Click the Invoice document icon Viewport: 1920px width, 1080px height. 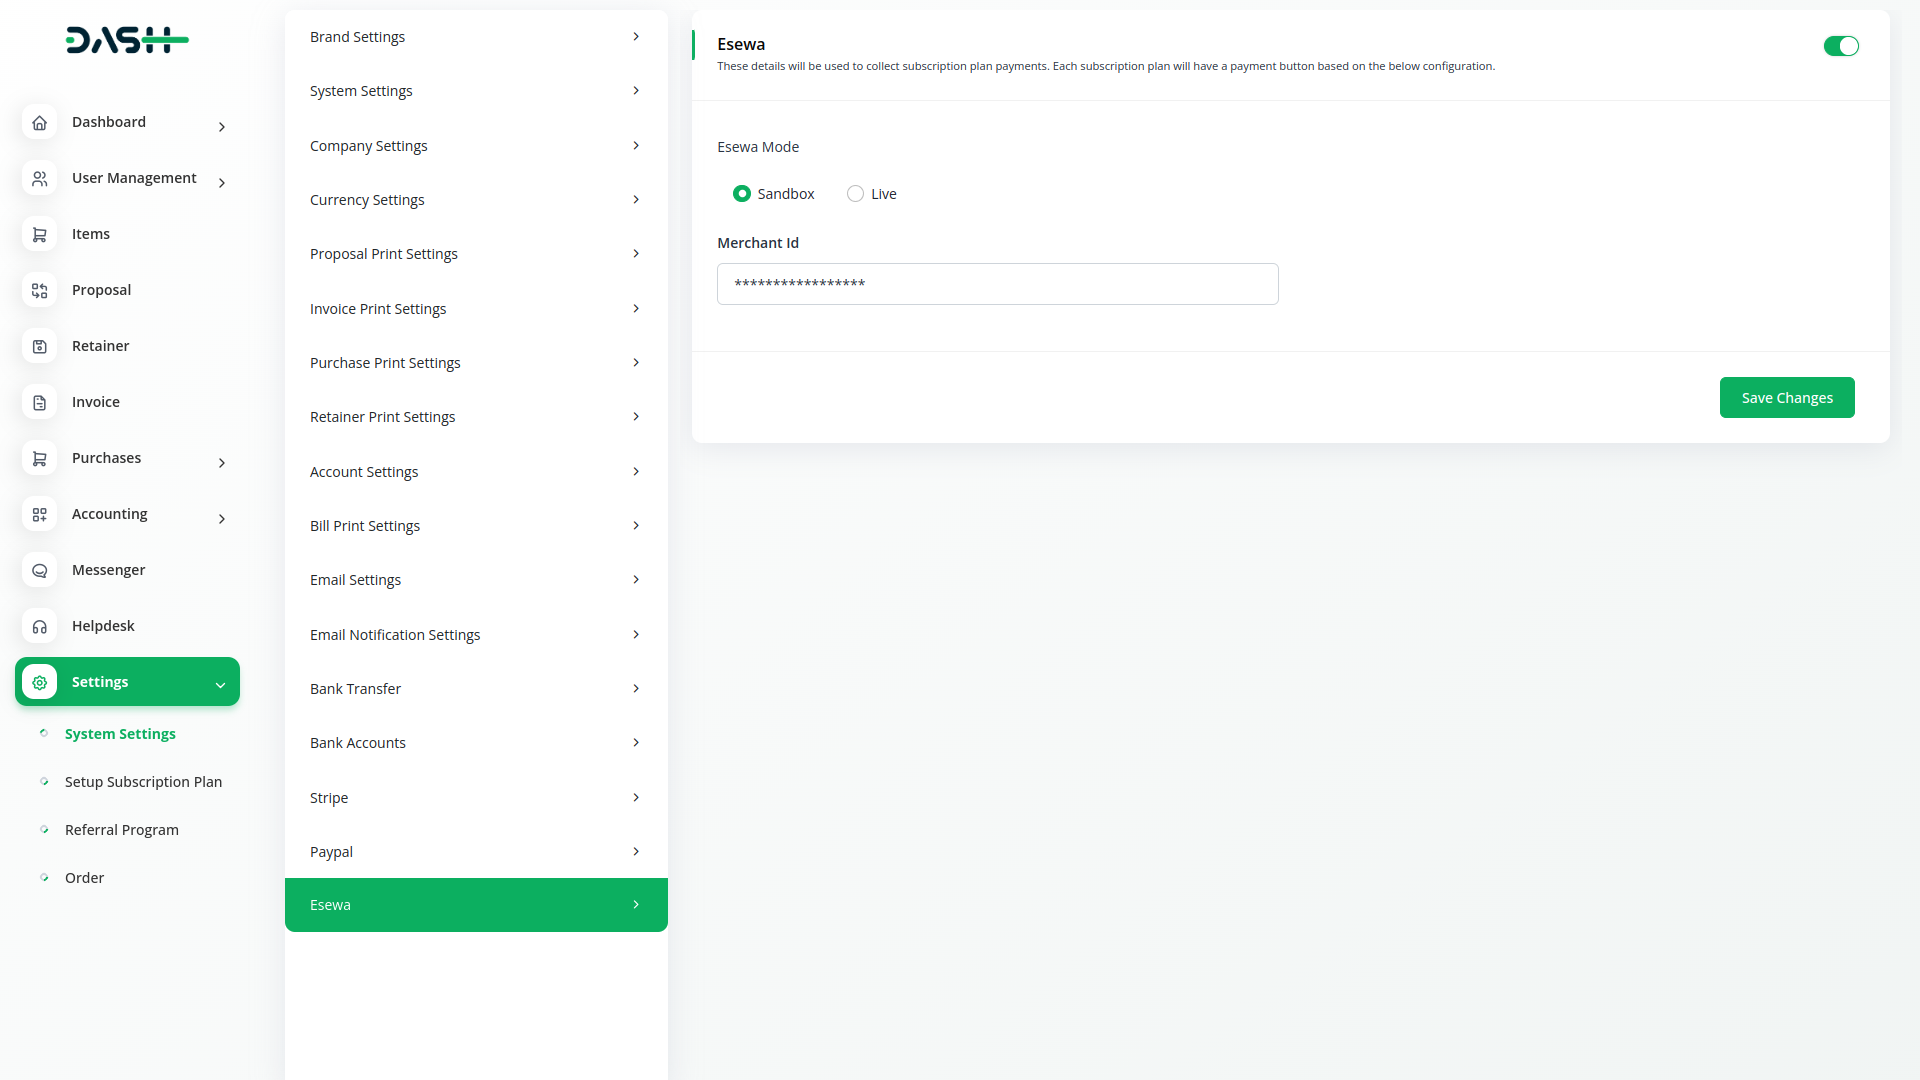coord(40,402)
